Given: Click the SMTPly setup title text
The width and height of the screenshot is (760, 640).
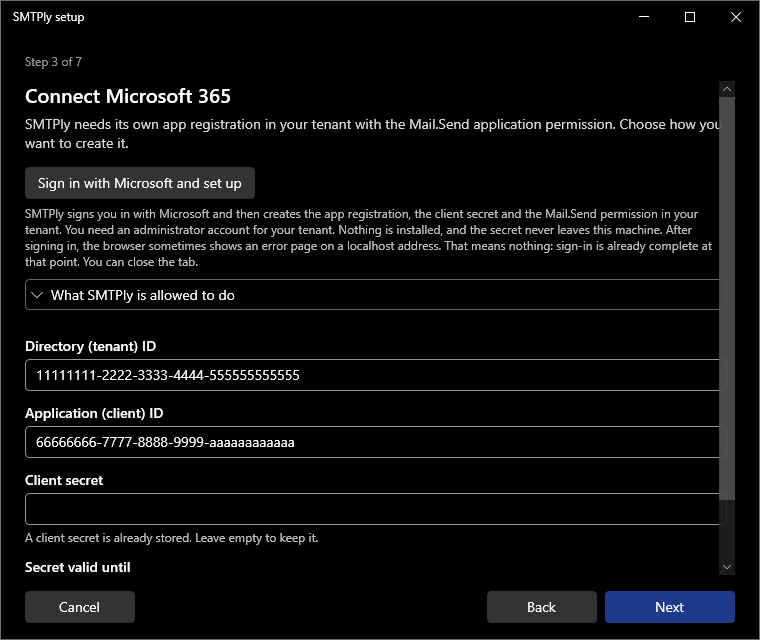Looking at the screenshot, I should point(48,17).
